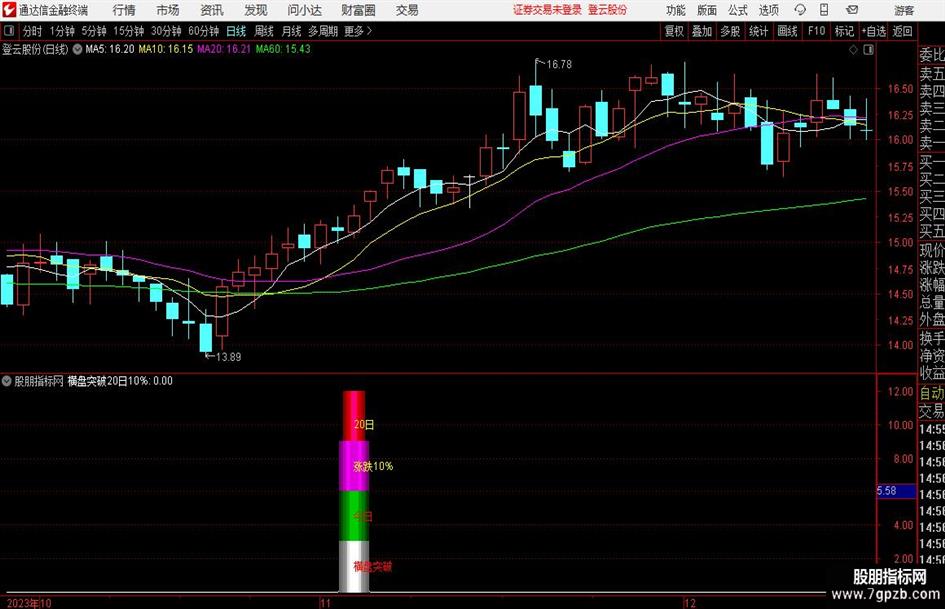Open the mail envelope icon

tap(852, 10)
